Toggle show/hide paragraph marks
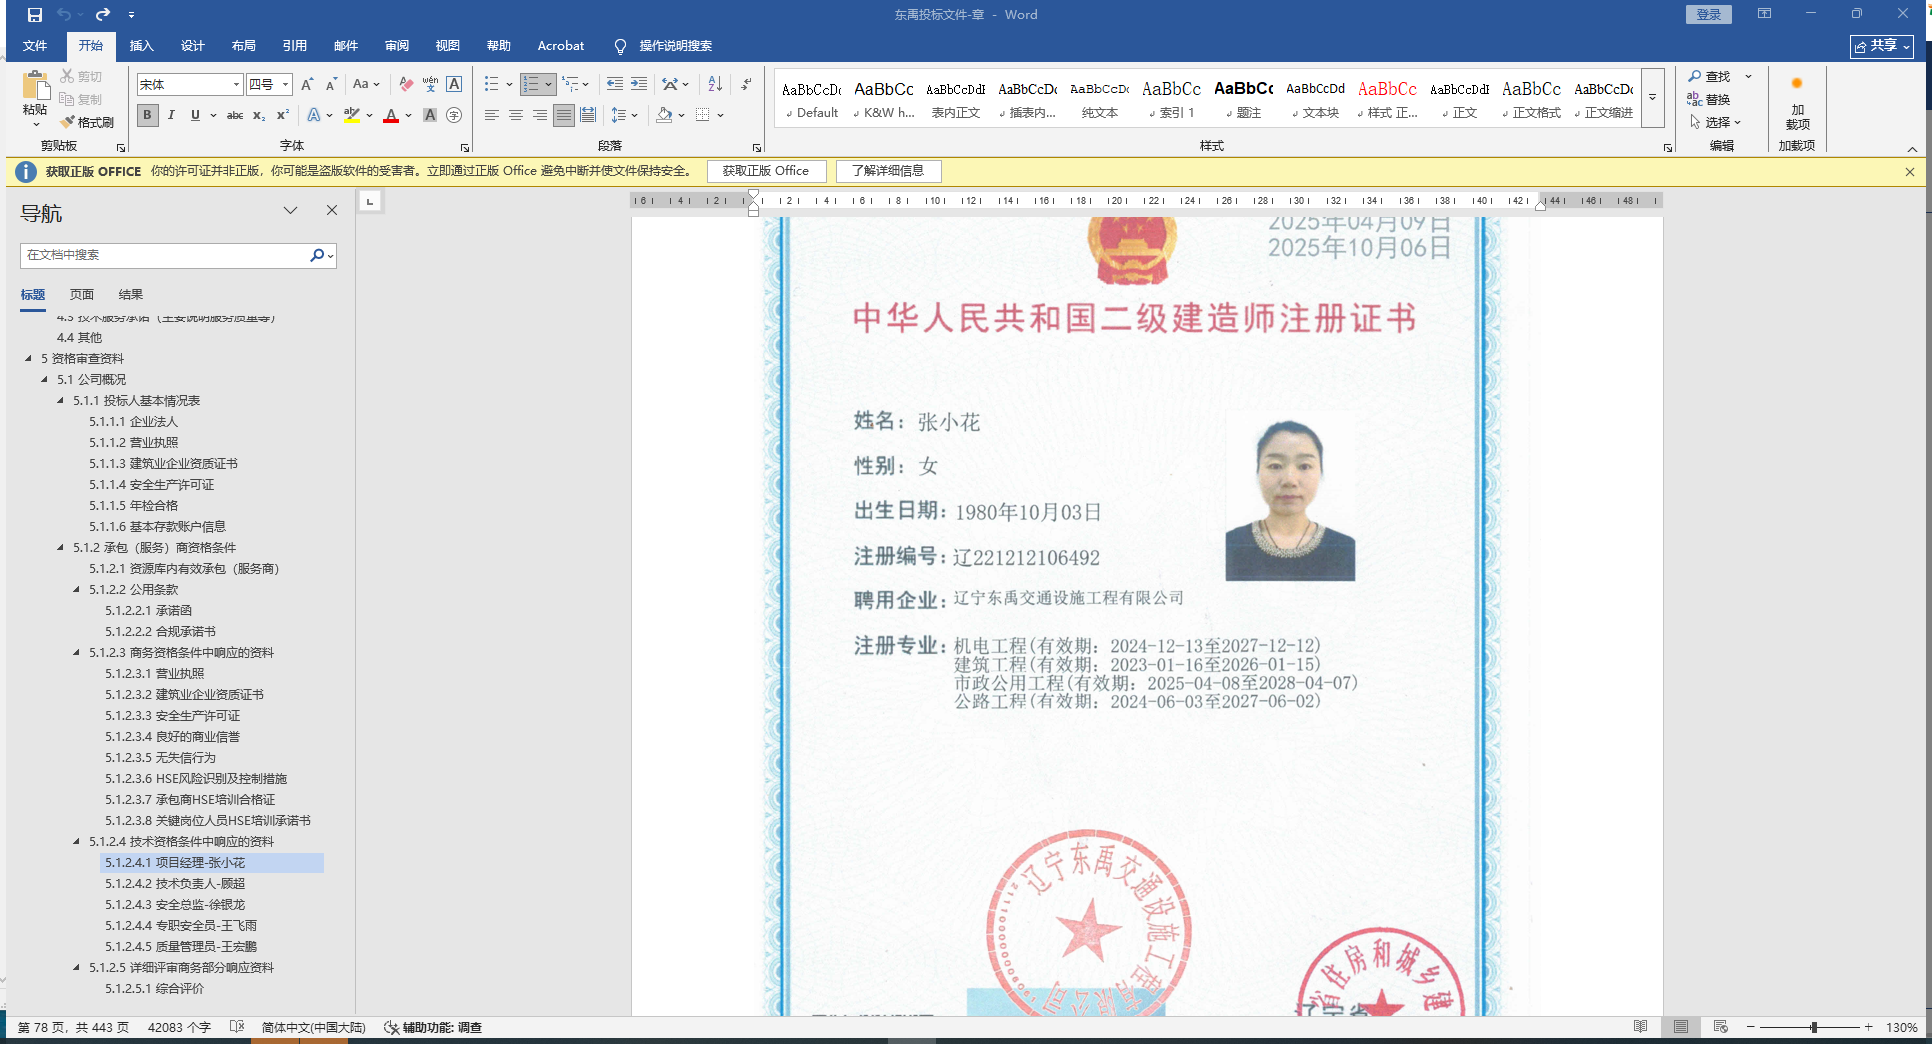 [x=746, y=84]
